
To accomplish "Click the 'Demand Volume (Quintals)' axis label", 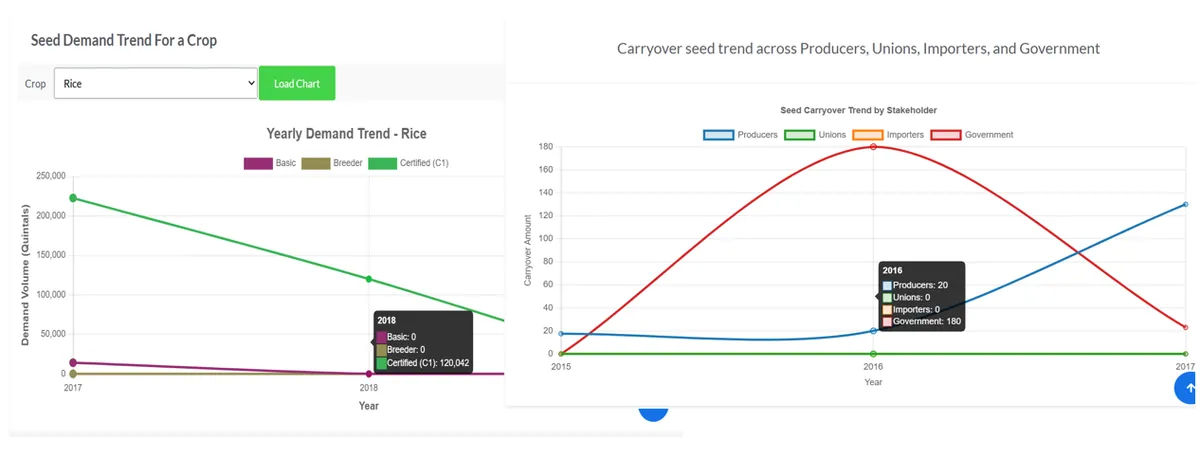I will click(x=25, y=275).
